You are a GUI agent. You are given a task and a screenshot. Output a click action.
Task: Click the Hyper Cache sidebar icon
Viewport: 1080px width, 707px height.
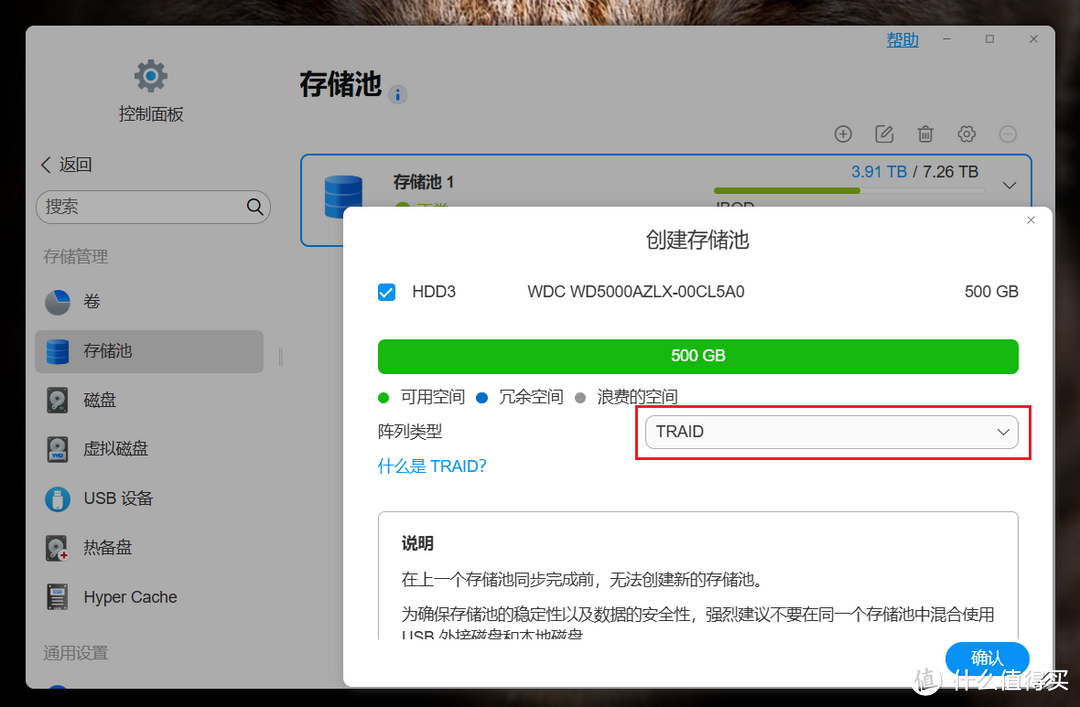(x=57, y=596)
